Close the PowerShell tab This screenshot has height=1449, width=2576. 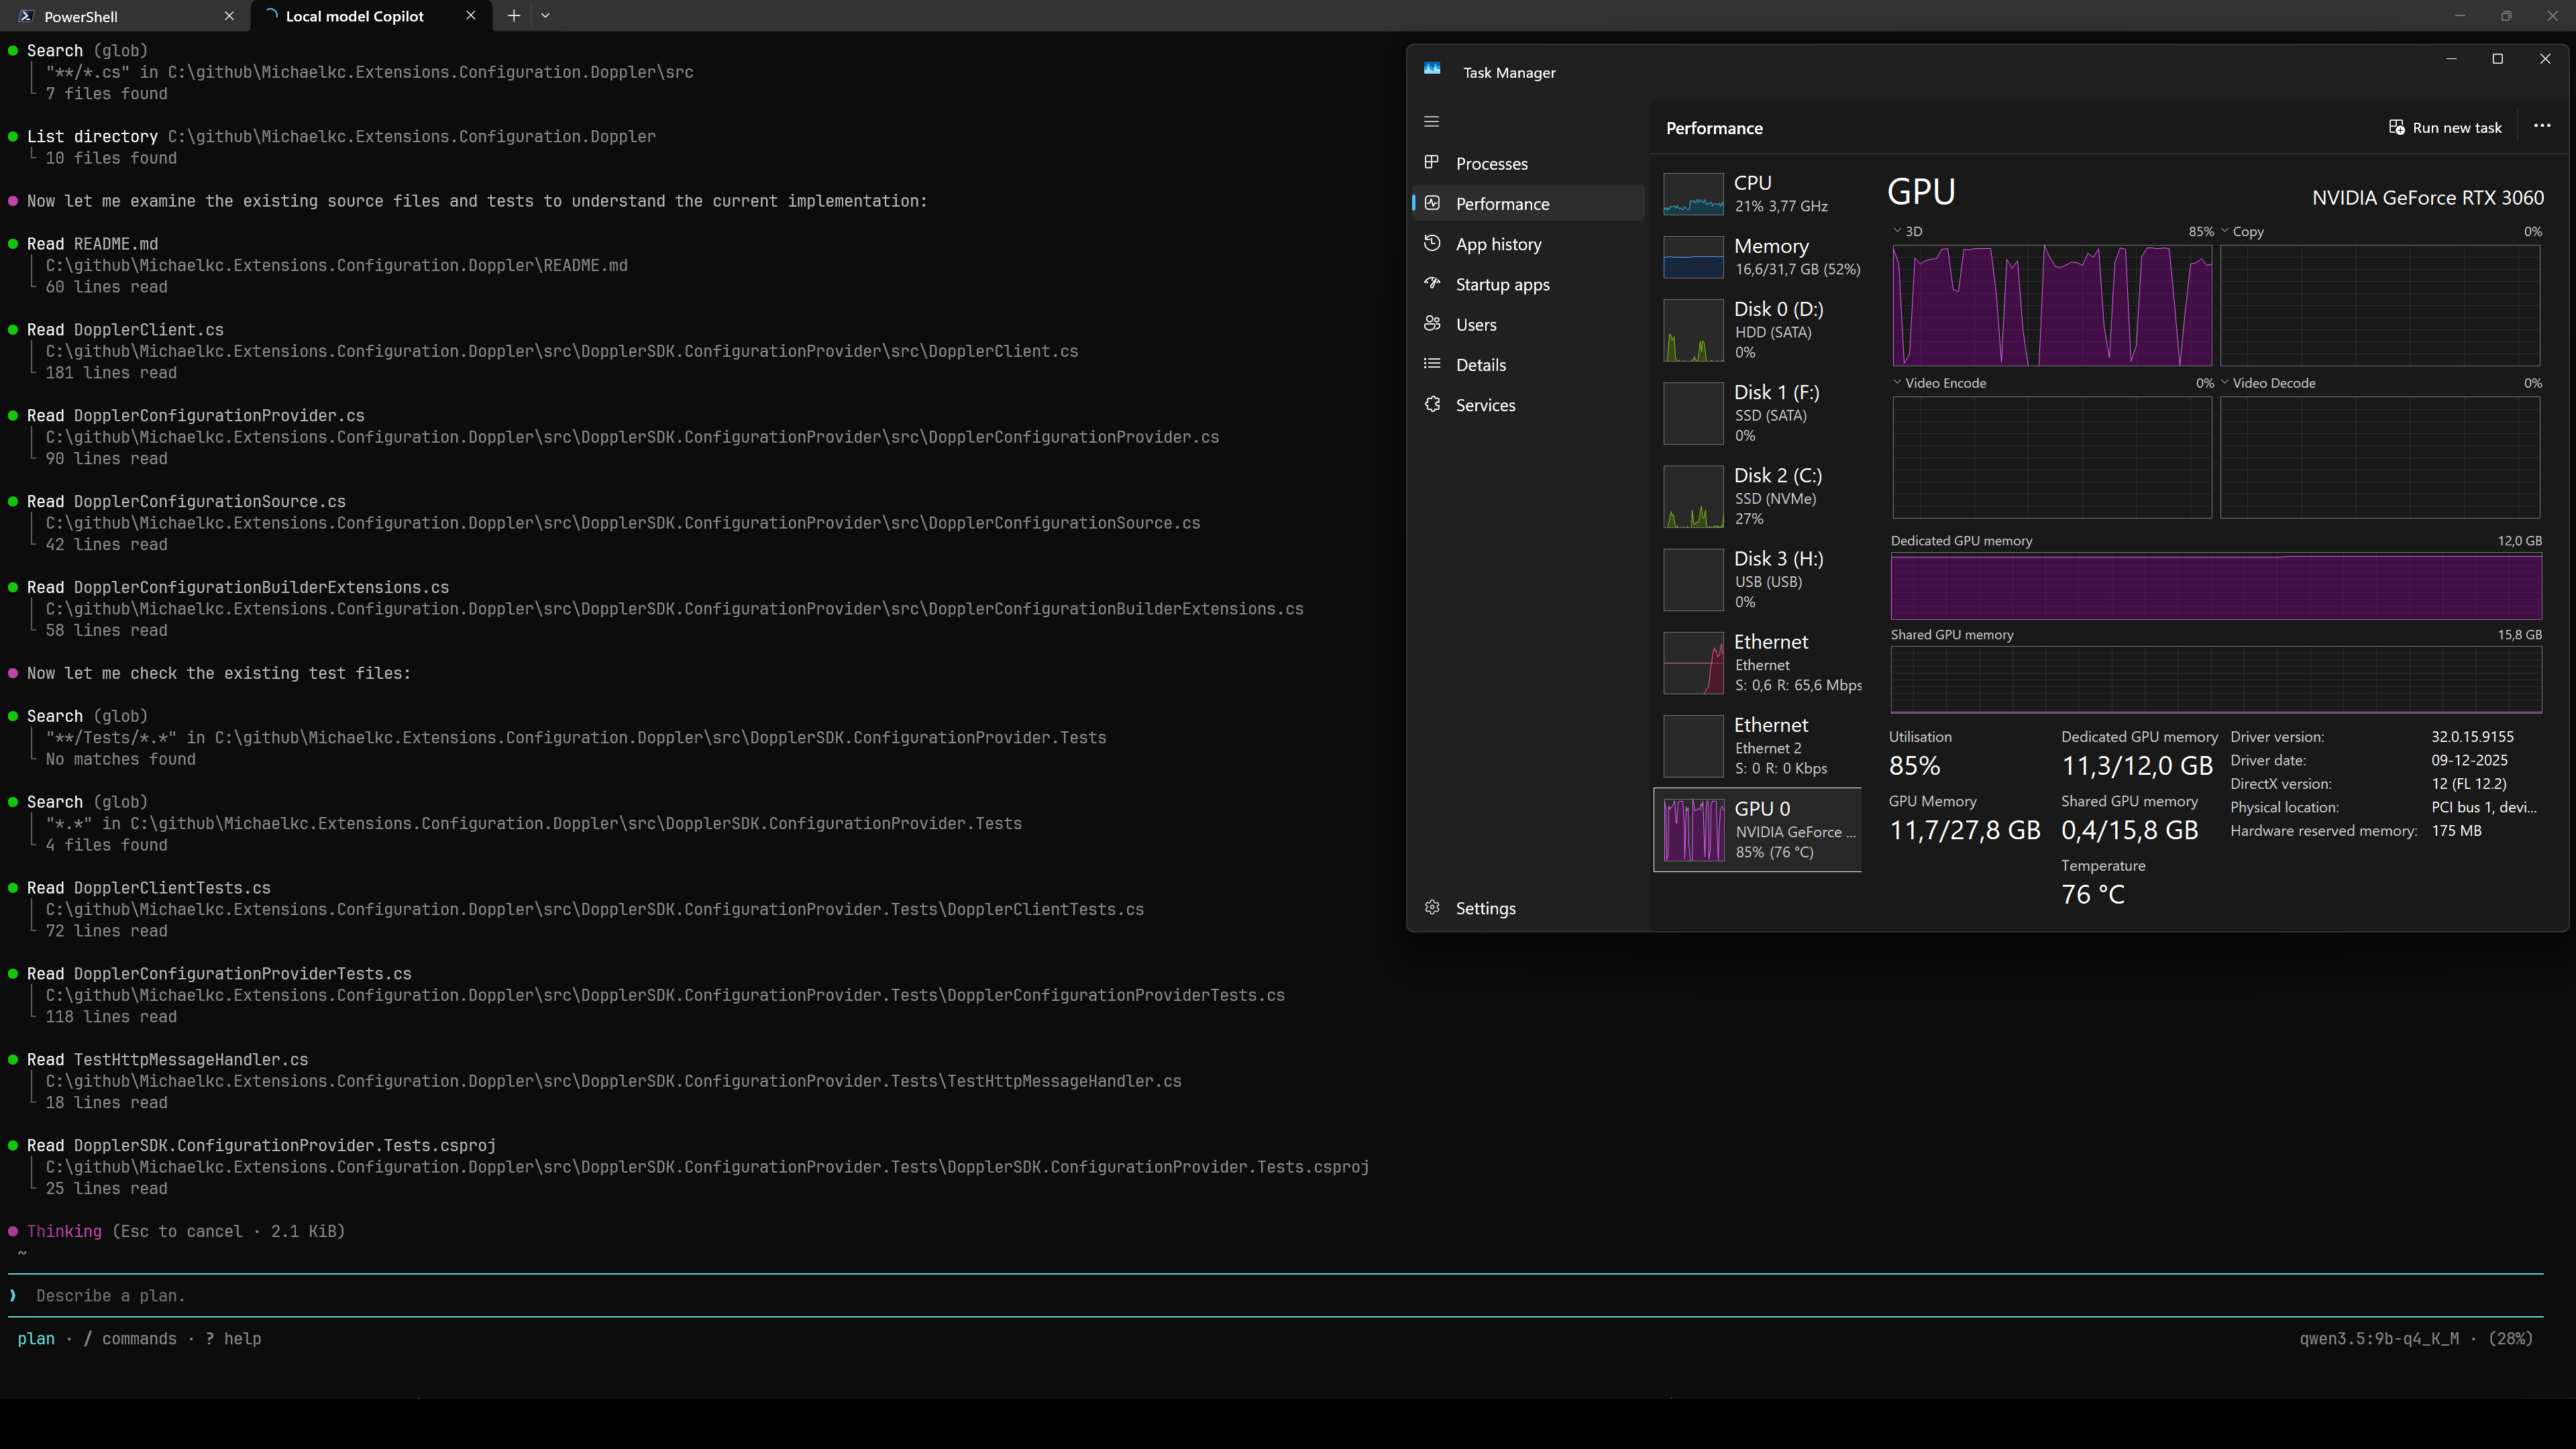point(229,16)
